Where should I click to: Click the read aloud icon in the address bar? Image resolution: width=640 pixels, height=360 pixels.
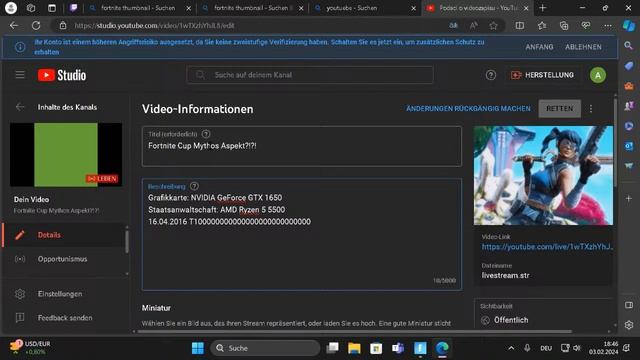[473, 25]
